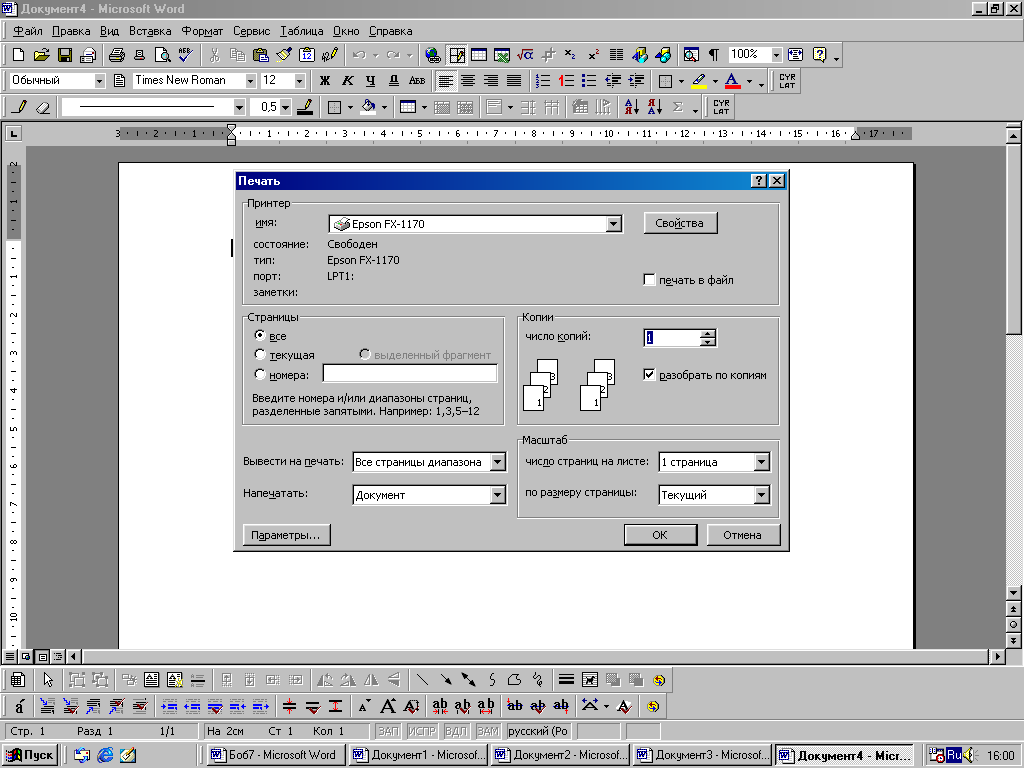Screen dimensions: 1024x768
Task: Click the center alignment icon
Action: (468, 81)
